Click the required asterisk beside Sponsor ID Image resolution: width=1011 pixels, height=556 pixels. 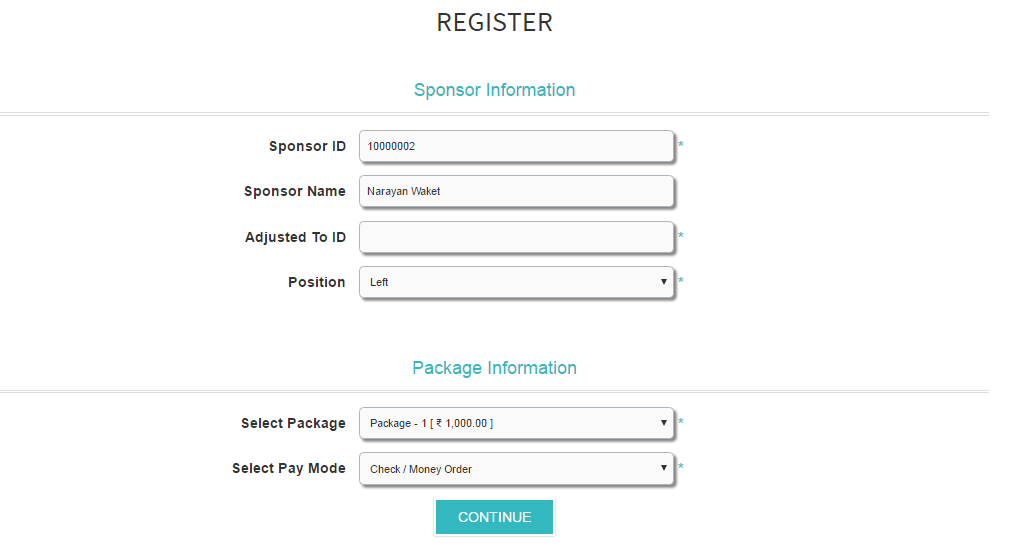pos(681,146)
